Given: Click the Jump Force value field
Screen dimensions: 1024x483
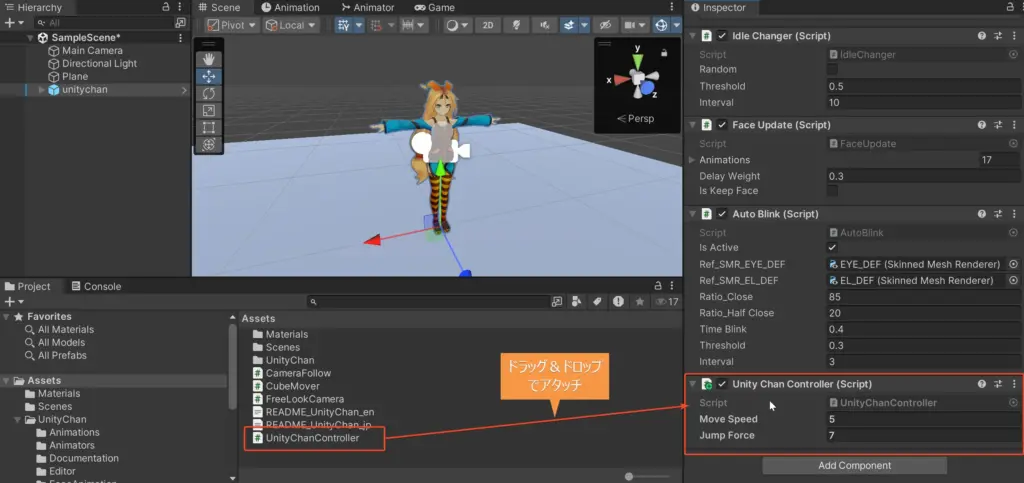Looking at the screenshot, I should pos(923,435).
